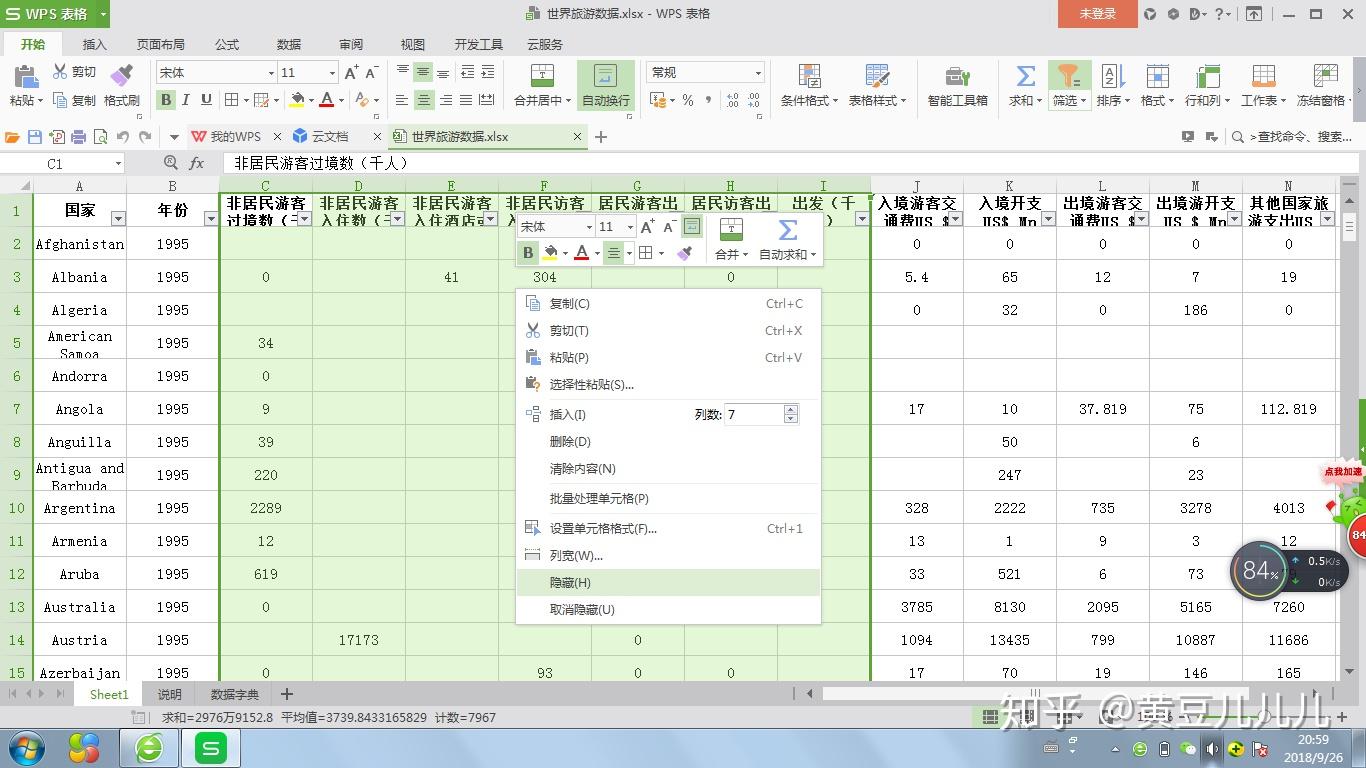Click the Filter (筛选) funnel icon
Viewport: 1366px width, 768px height.
click(1069, 76)
